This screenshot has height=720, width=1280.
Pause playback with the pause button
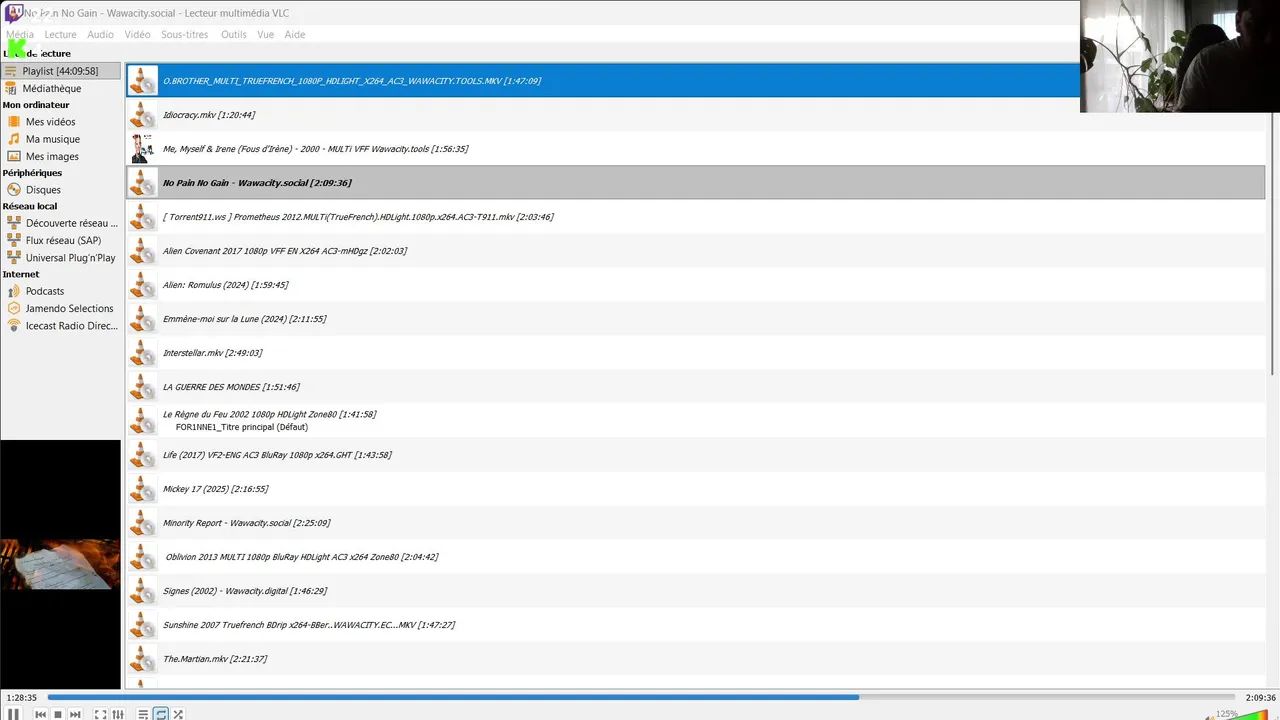(x=14, y=714)
